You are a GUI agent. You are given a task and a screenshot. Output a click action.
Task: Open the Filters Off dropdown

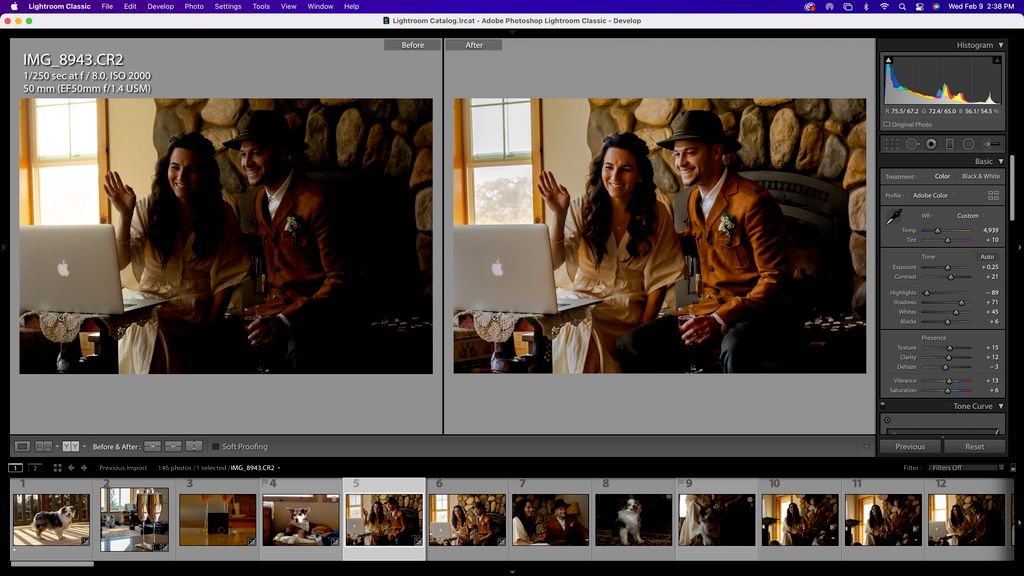(967, 468)
